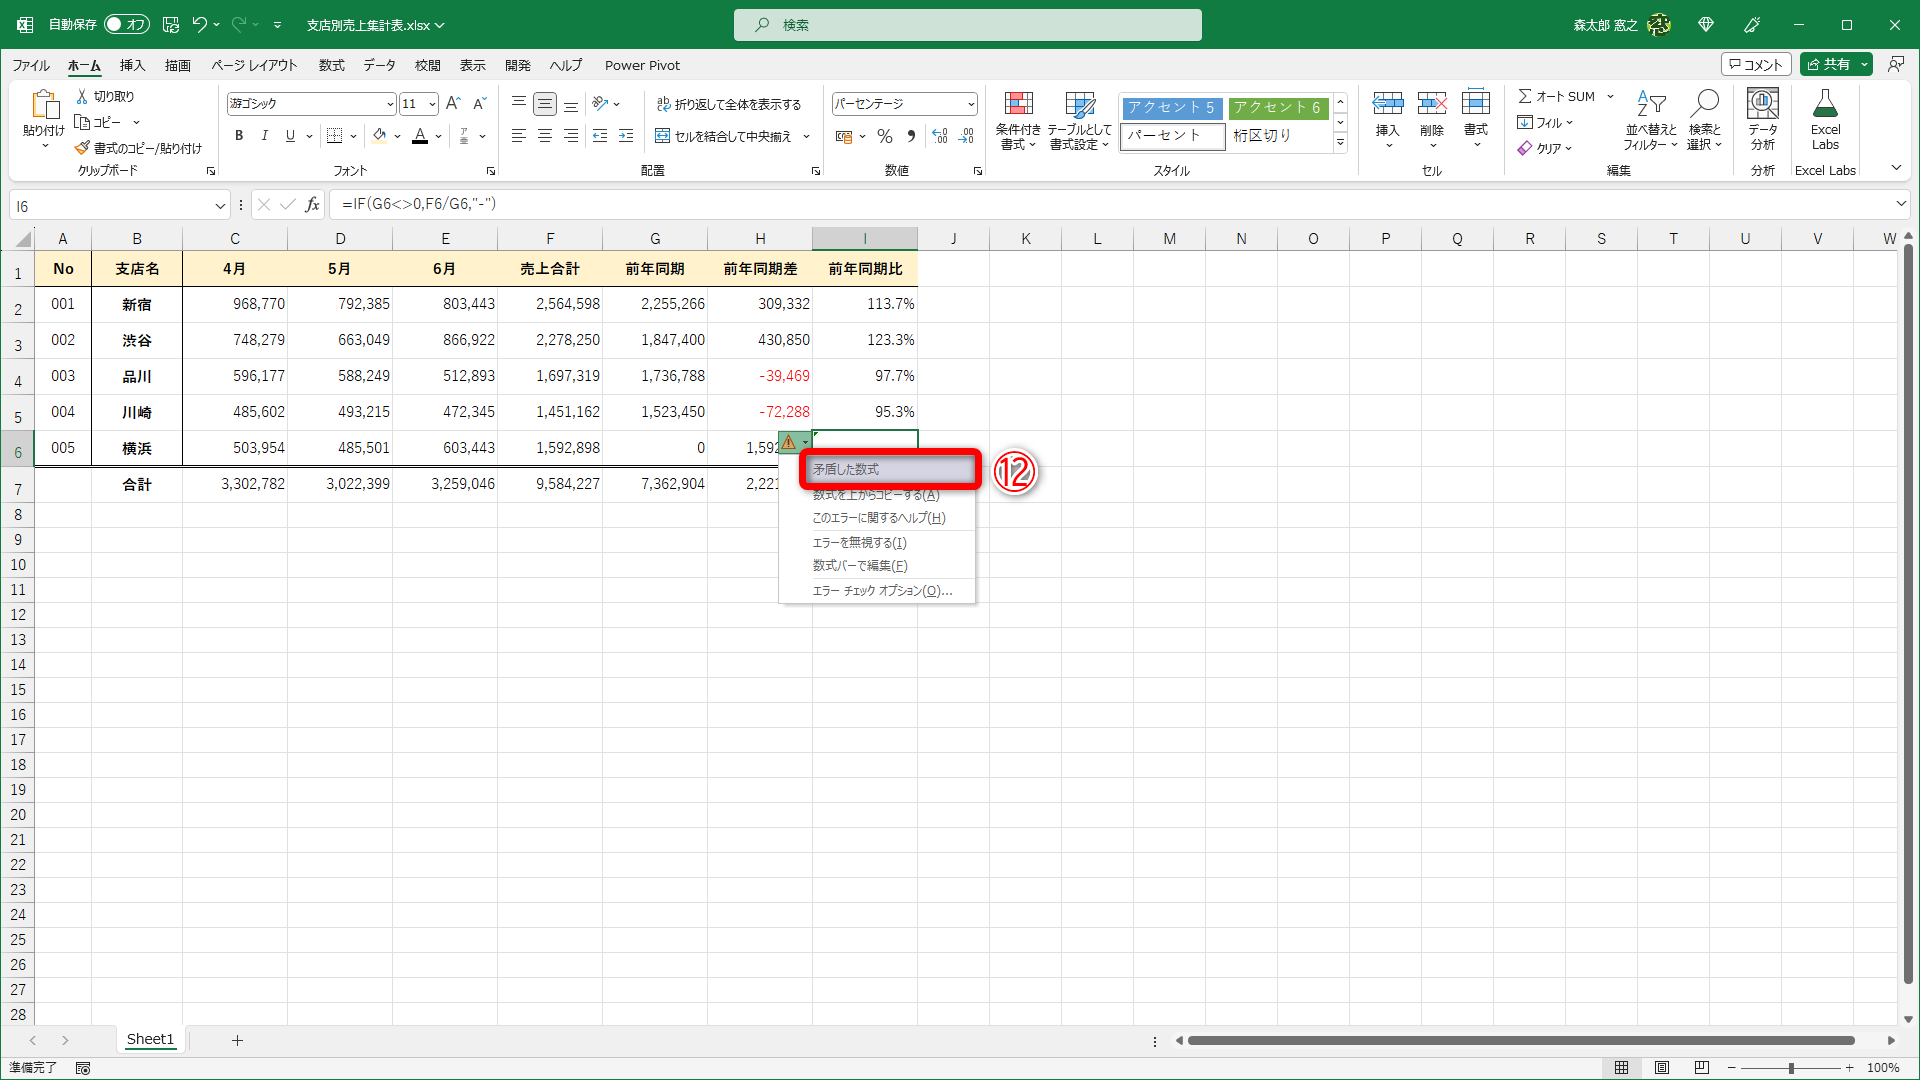Toggle the AutoSave switch
The image size is (1920, 1080).
click(127, 24)
